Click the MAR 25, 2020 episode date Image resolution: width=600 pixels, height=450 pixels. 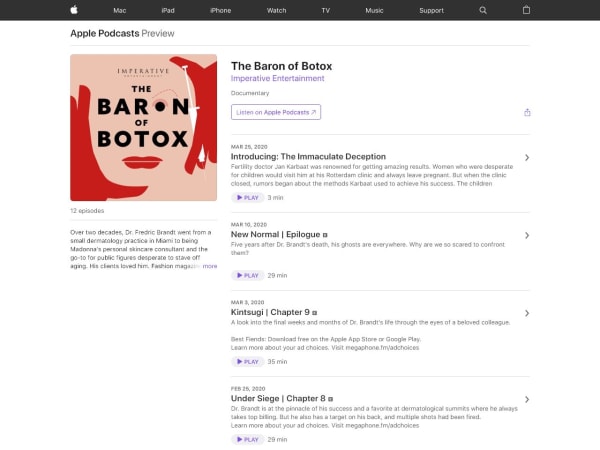[249, 147]
